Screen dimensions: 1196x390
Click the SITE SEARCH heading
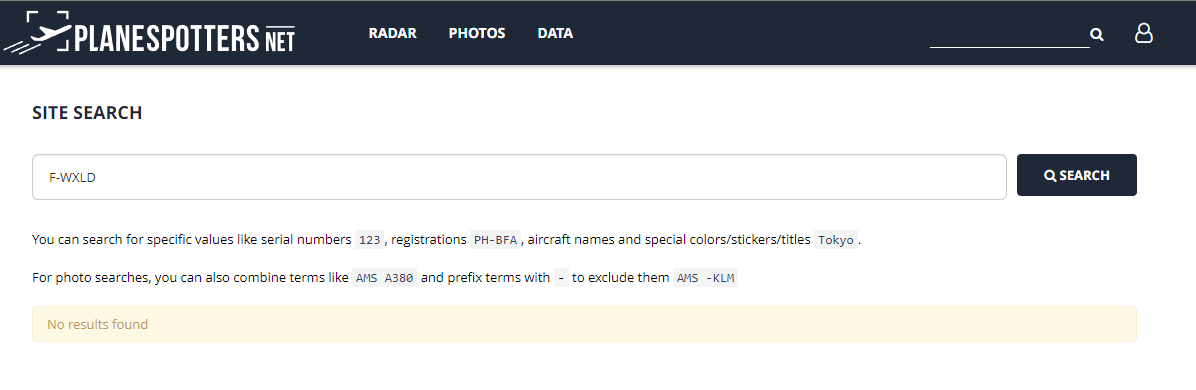coord(87,112)
